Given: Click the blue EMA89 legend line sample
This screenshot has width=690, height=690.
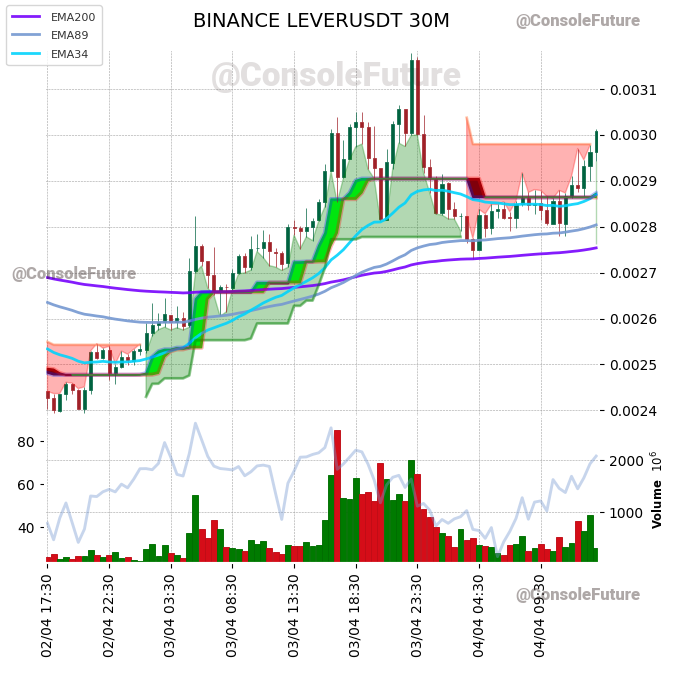Looking at the screenshot, I should [26, 35].
